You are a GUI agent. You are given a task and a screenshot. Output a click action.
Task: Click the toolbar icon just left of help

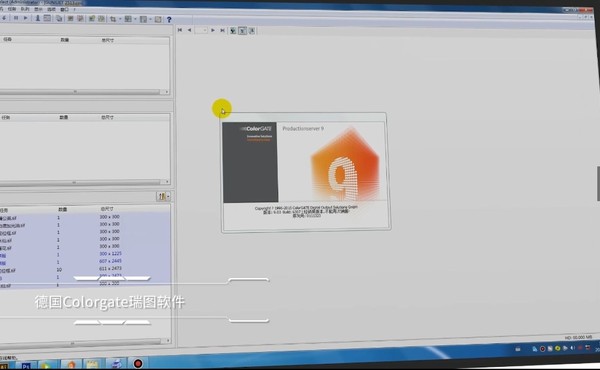pyautogui.click(x=158, y=19)
